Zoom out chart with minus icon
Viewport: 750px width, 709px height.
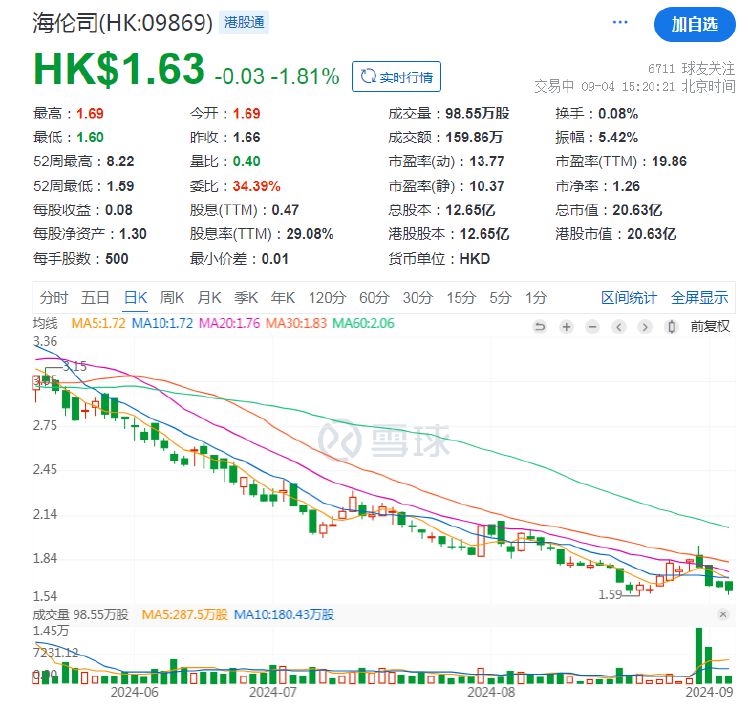pos(593,327)
